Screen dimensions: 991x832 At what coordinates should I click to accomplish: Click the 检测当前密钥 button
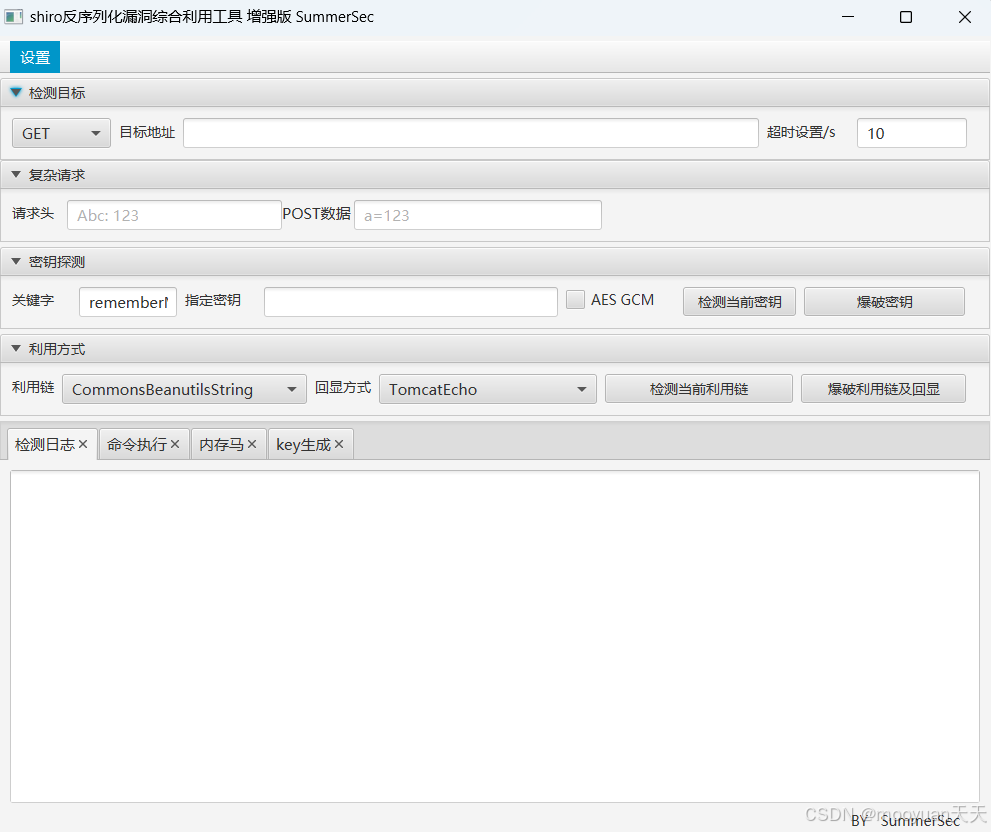tap(739, 302)
